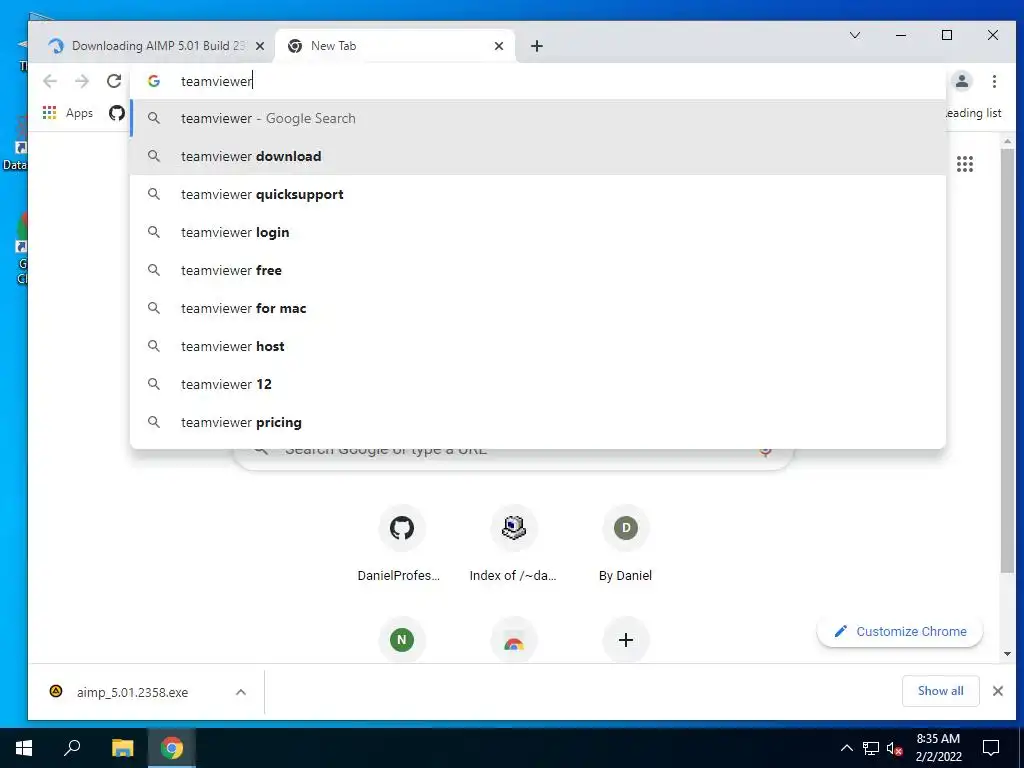Open the notification center icon
The image size is (1024, 768).
click(x=991, y=748)
